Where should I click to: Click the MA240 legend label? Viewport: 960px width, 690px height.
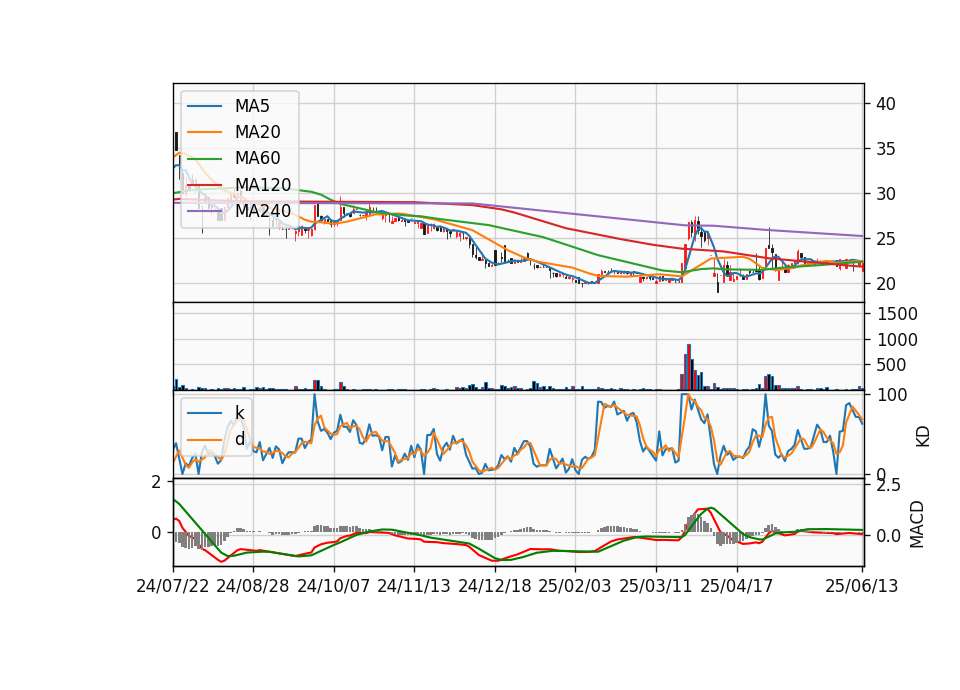(x=263, y=211)
